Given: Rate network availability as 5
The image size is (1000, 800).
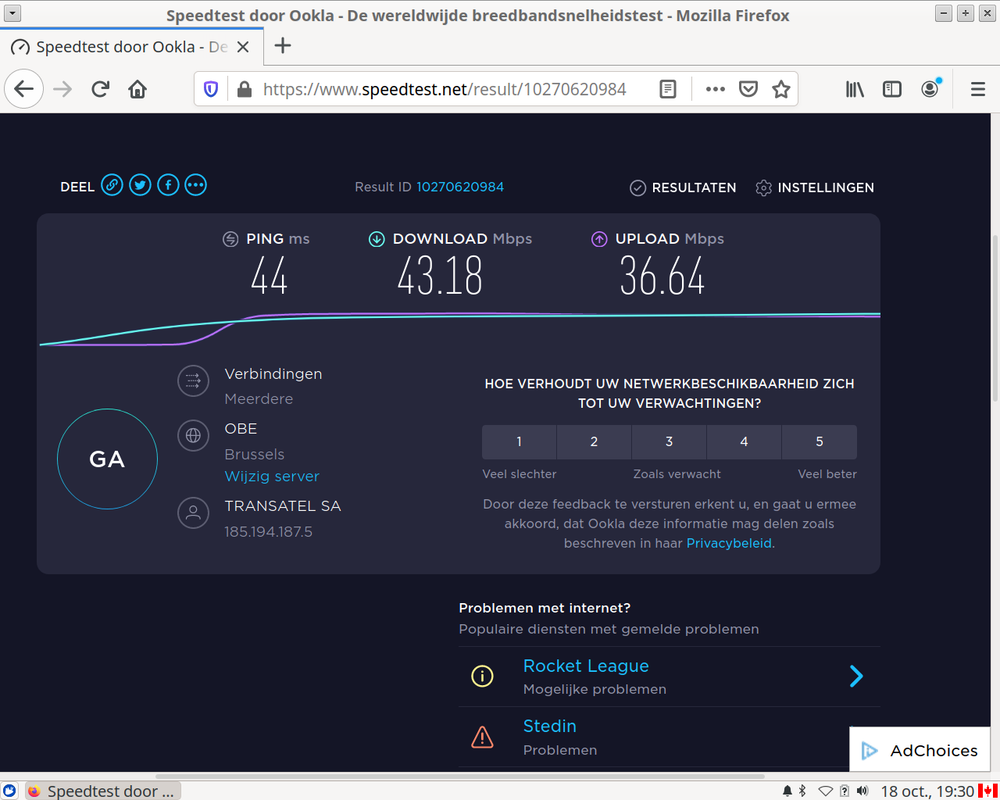Looking at the screenshot, I should (x=820, y=441).
